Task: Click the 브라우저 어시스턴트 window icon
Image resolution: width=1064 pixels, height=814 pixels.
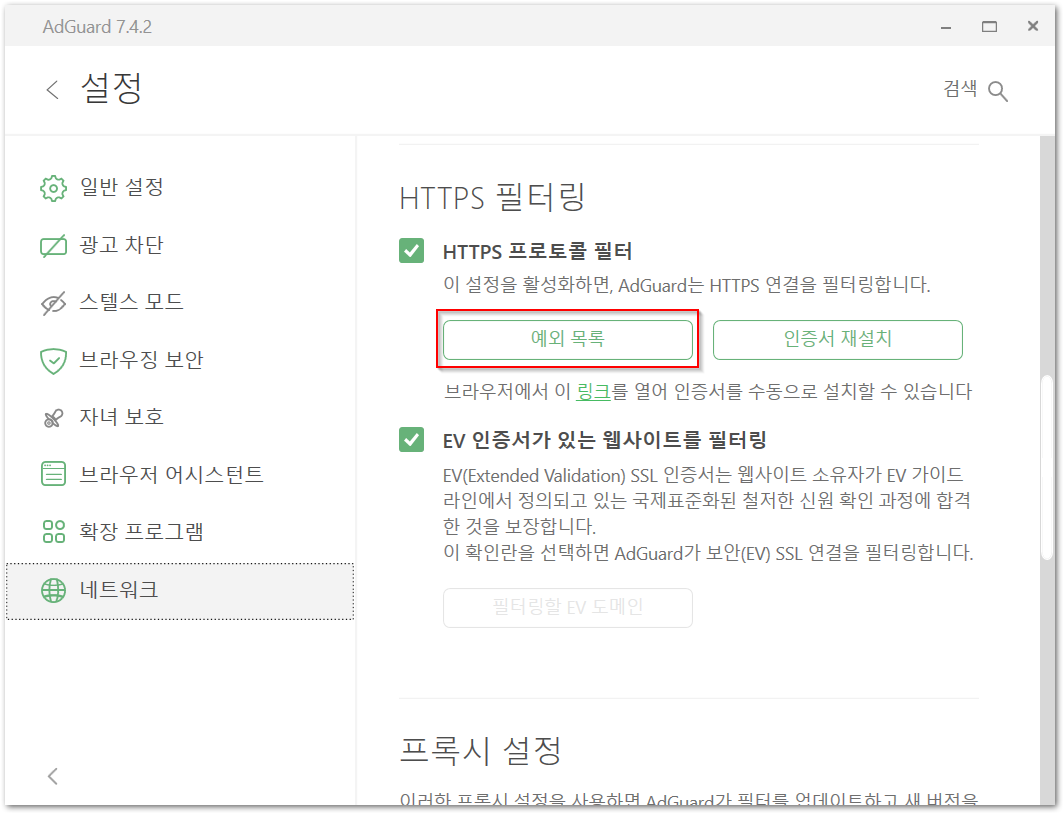Action: [54, 474]
